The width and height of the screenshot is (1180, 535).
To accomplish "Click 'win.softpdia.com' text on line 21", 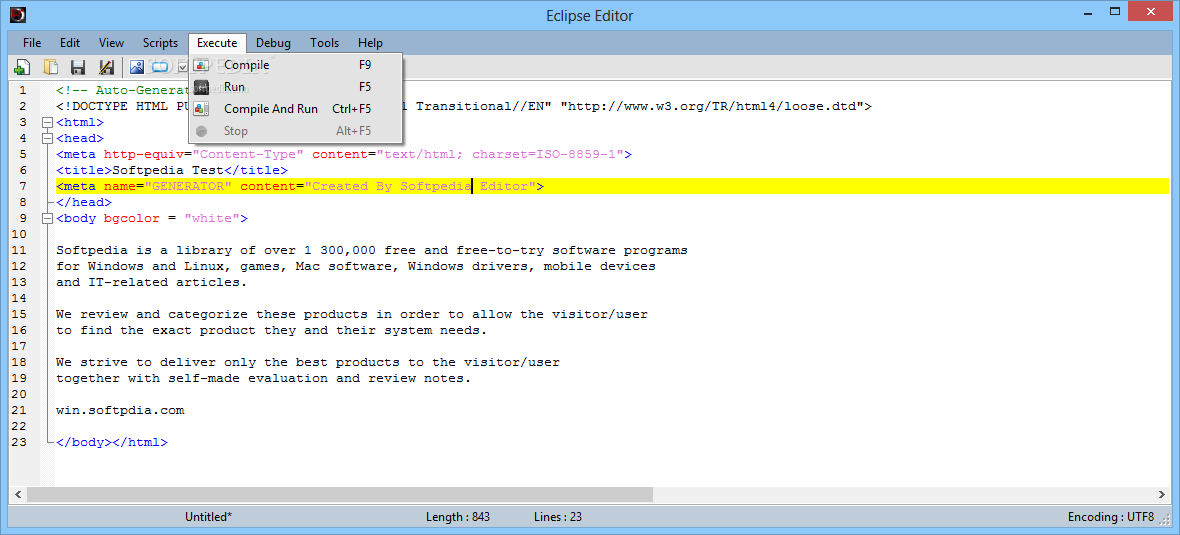I will coord(120,410).
